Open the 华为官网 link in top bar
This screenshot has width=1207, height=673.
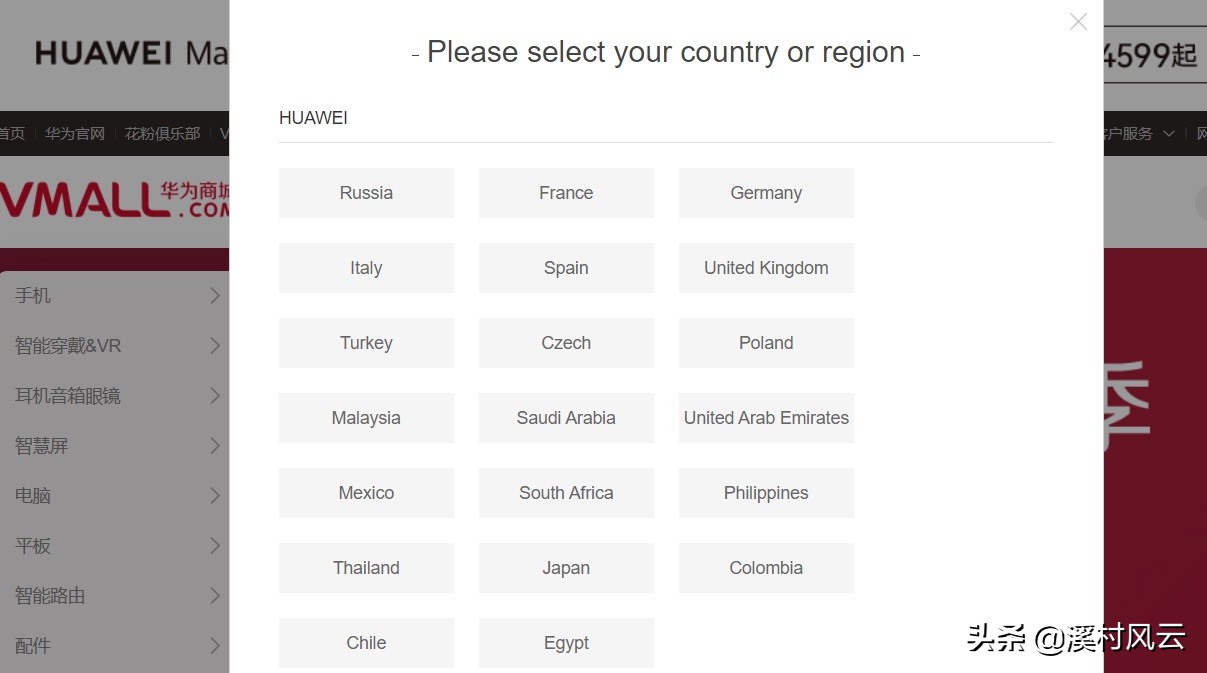[75, 133]
